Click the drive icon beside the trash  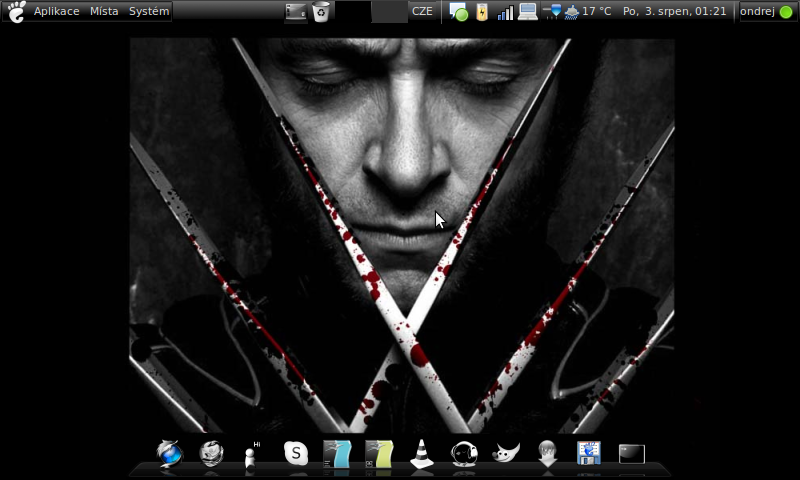click(296, 12)
